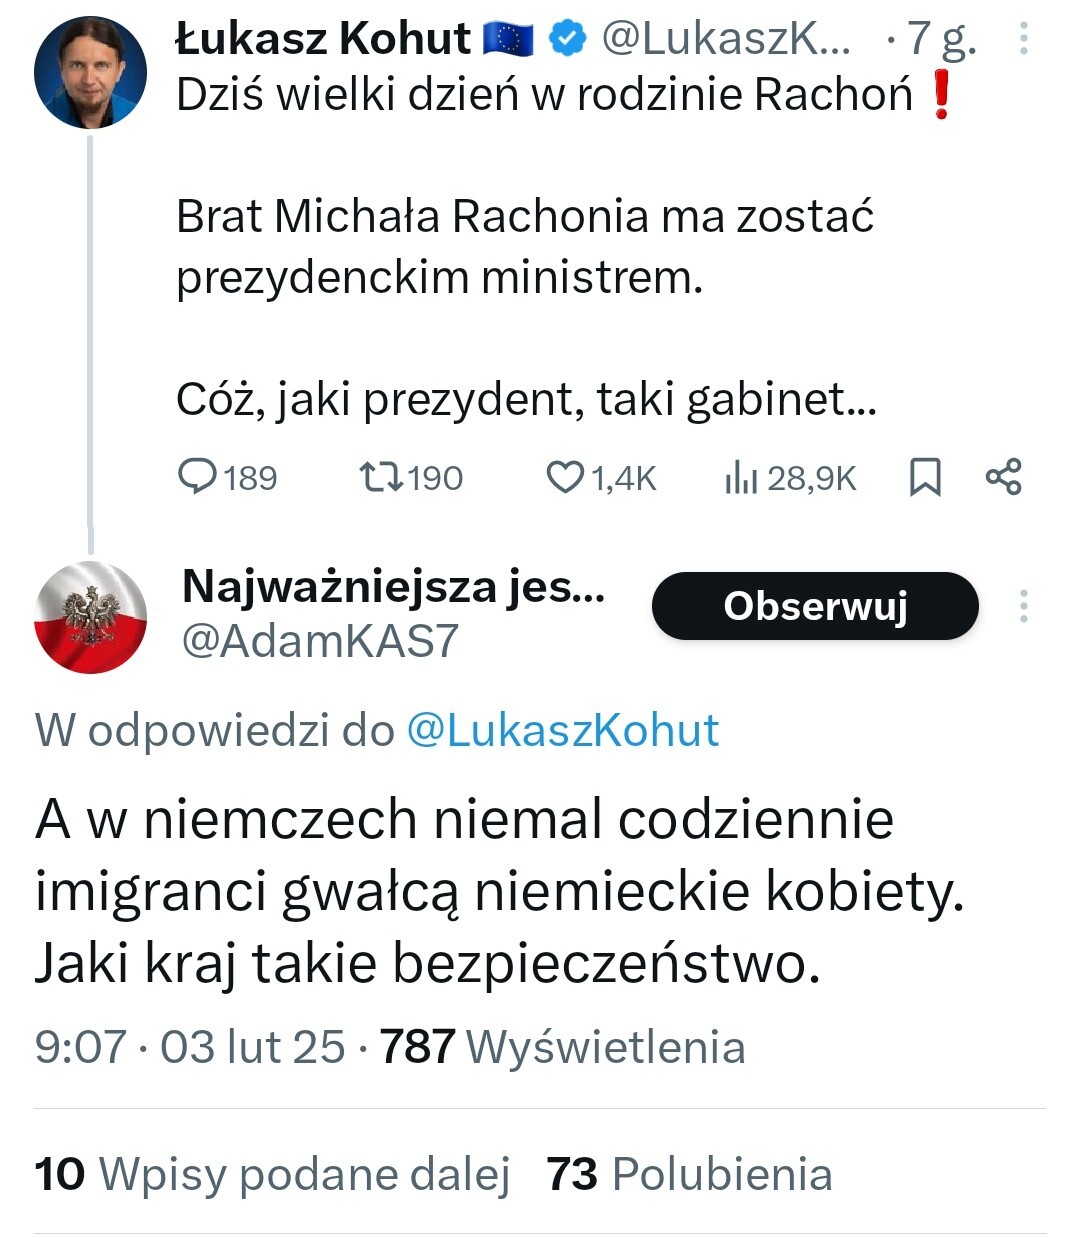Open Łukasz Kohut's profile picture
The image size is (1080, 1238).
(x=90, y=72)
